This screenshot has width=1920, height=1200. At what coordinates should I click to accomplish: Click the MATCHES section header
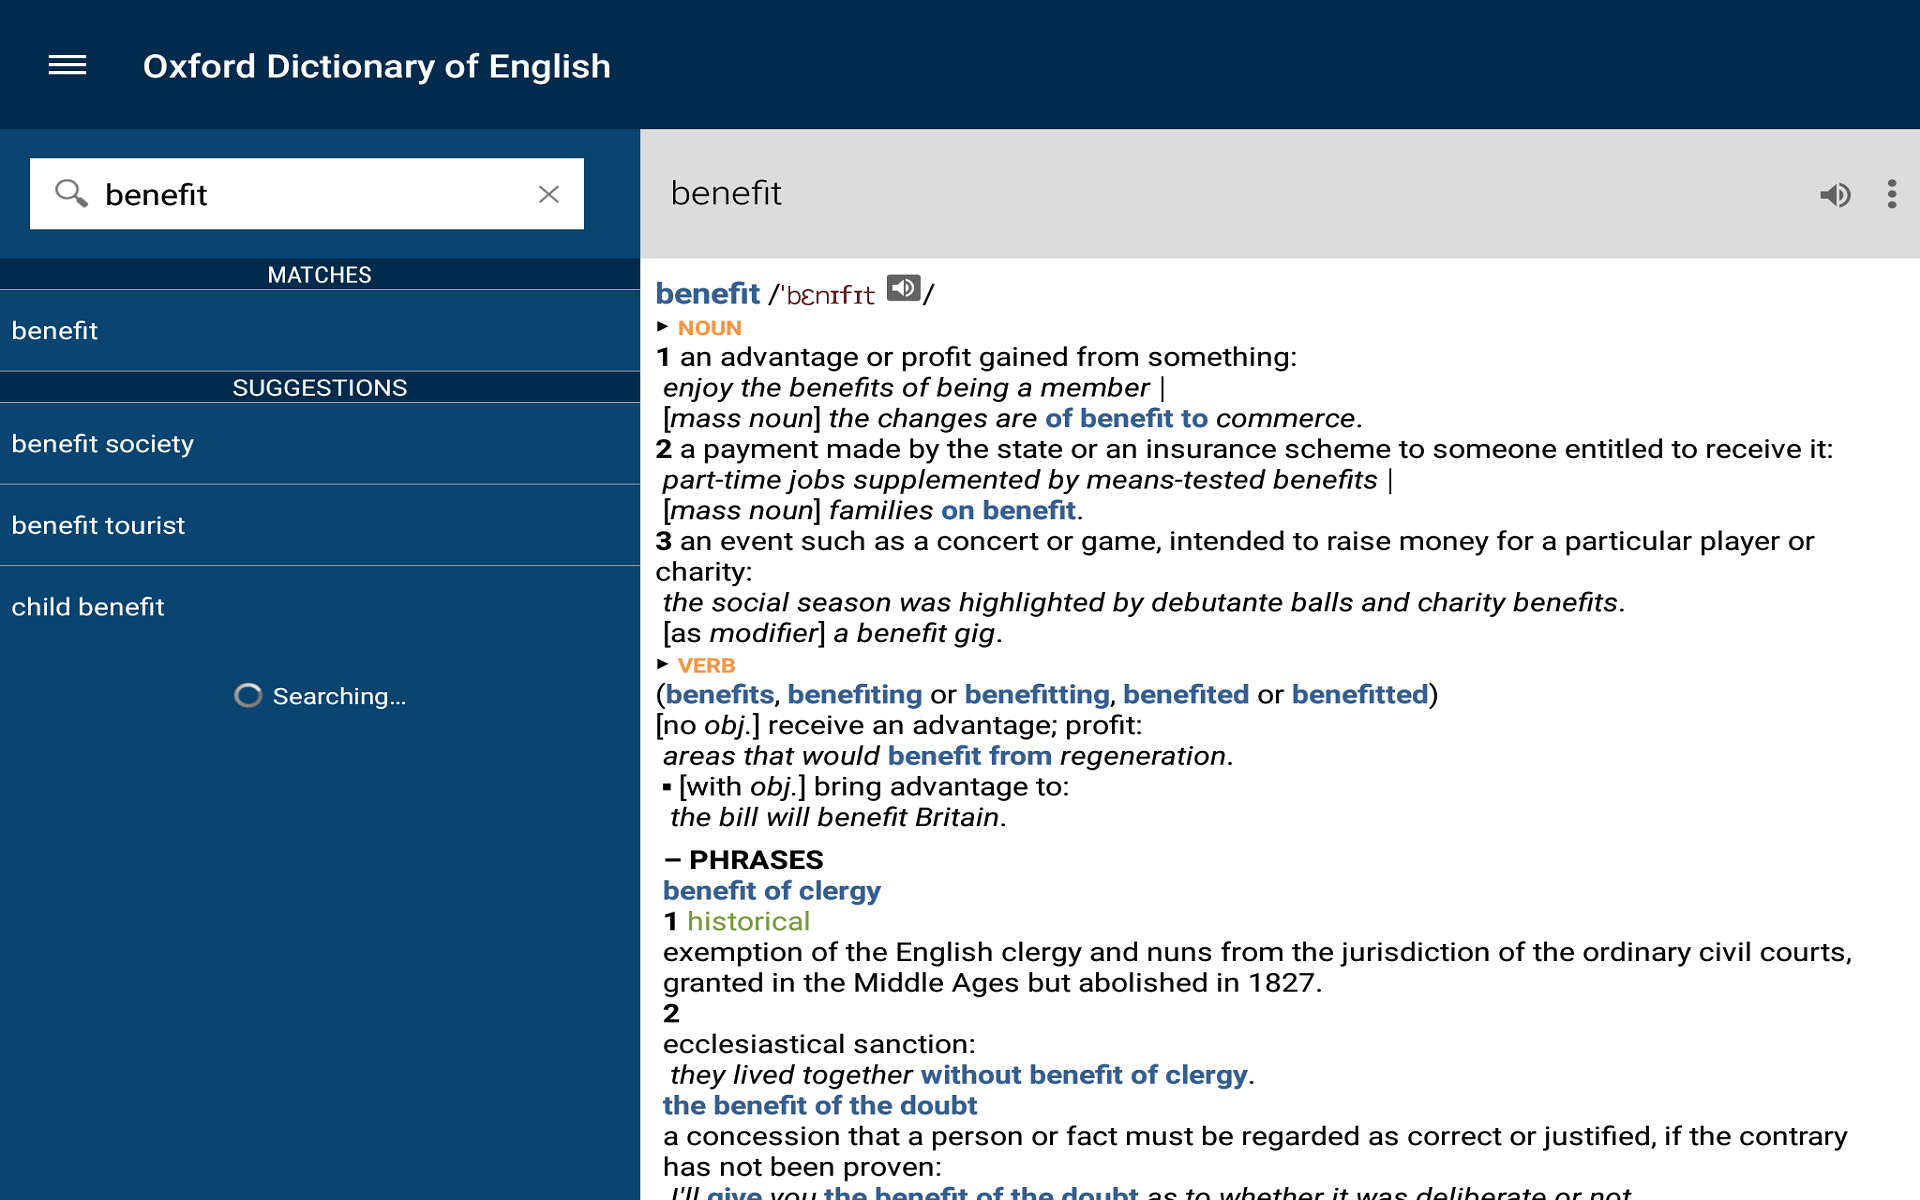click(x=320, y=275)
